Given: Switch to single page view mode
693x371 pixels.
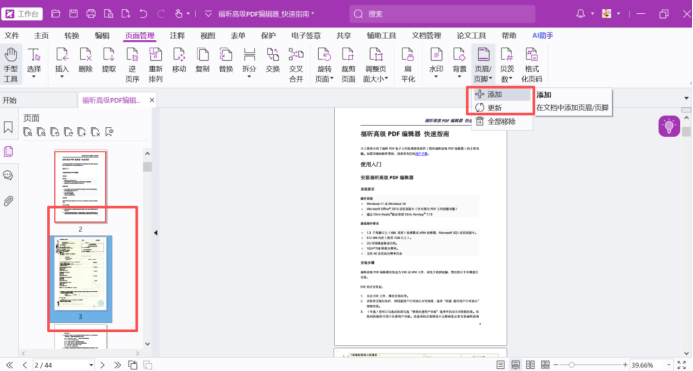Looking at the screenshot, I should pyautogui.click(x=500, y=365).
